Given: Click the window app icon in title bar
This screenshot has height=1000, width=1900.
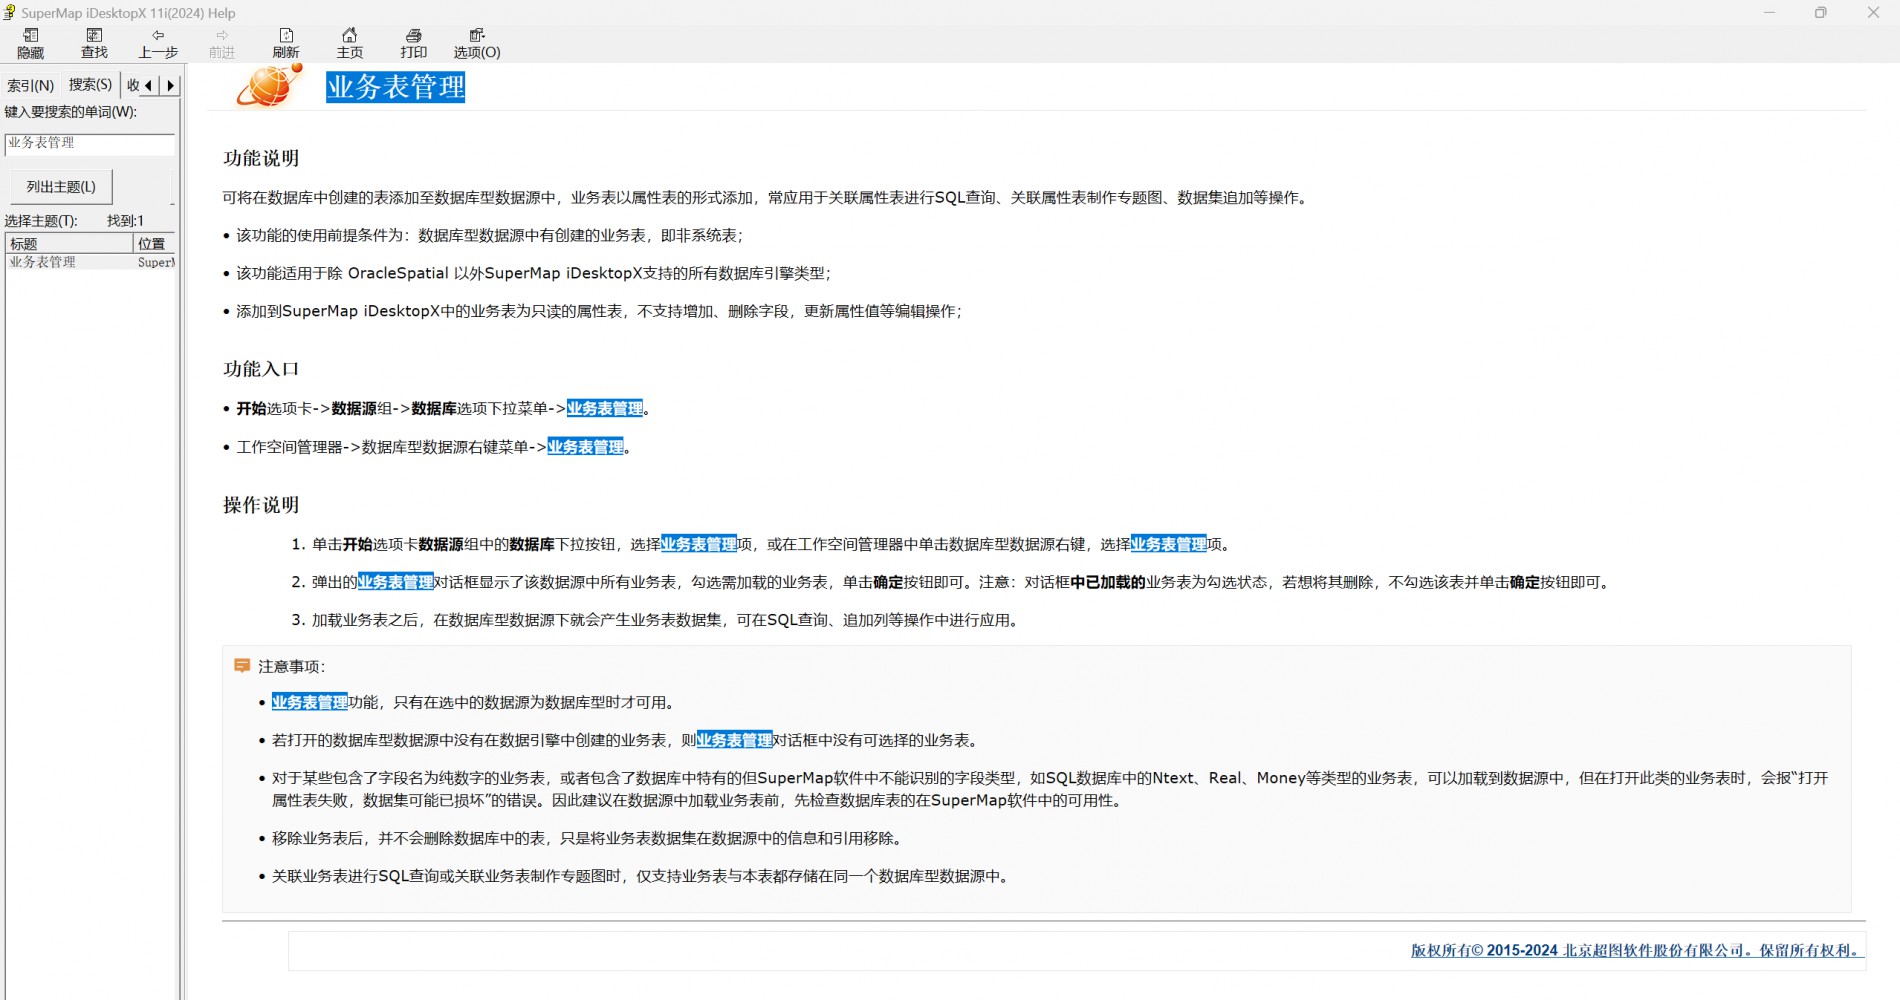Looking at the screenshot, I should (x=10, y=13).
